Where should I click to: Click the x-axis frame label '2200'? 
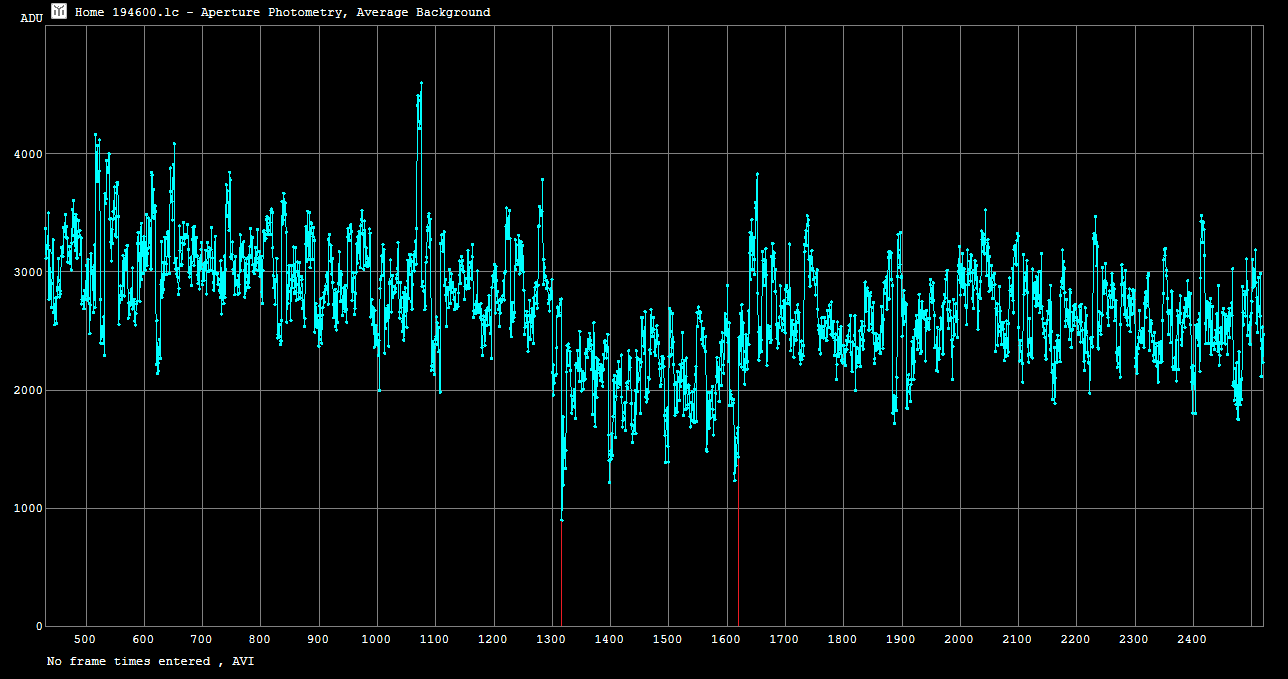(x=1076, y=639)
